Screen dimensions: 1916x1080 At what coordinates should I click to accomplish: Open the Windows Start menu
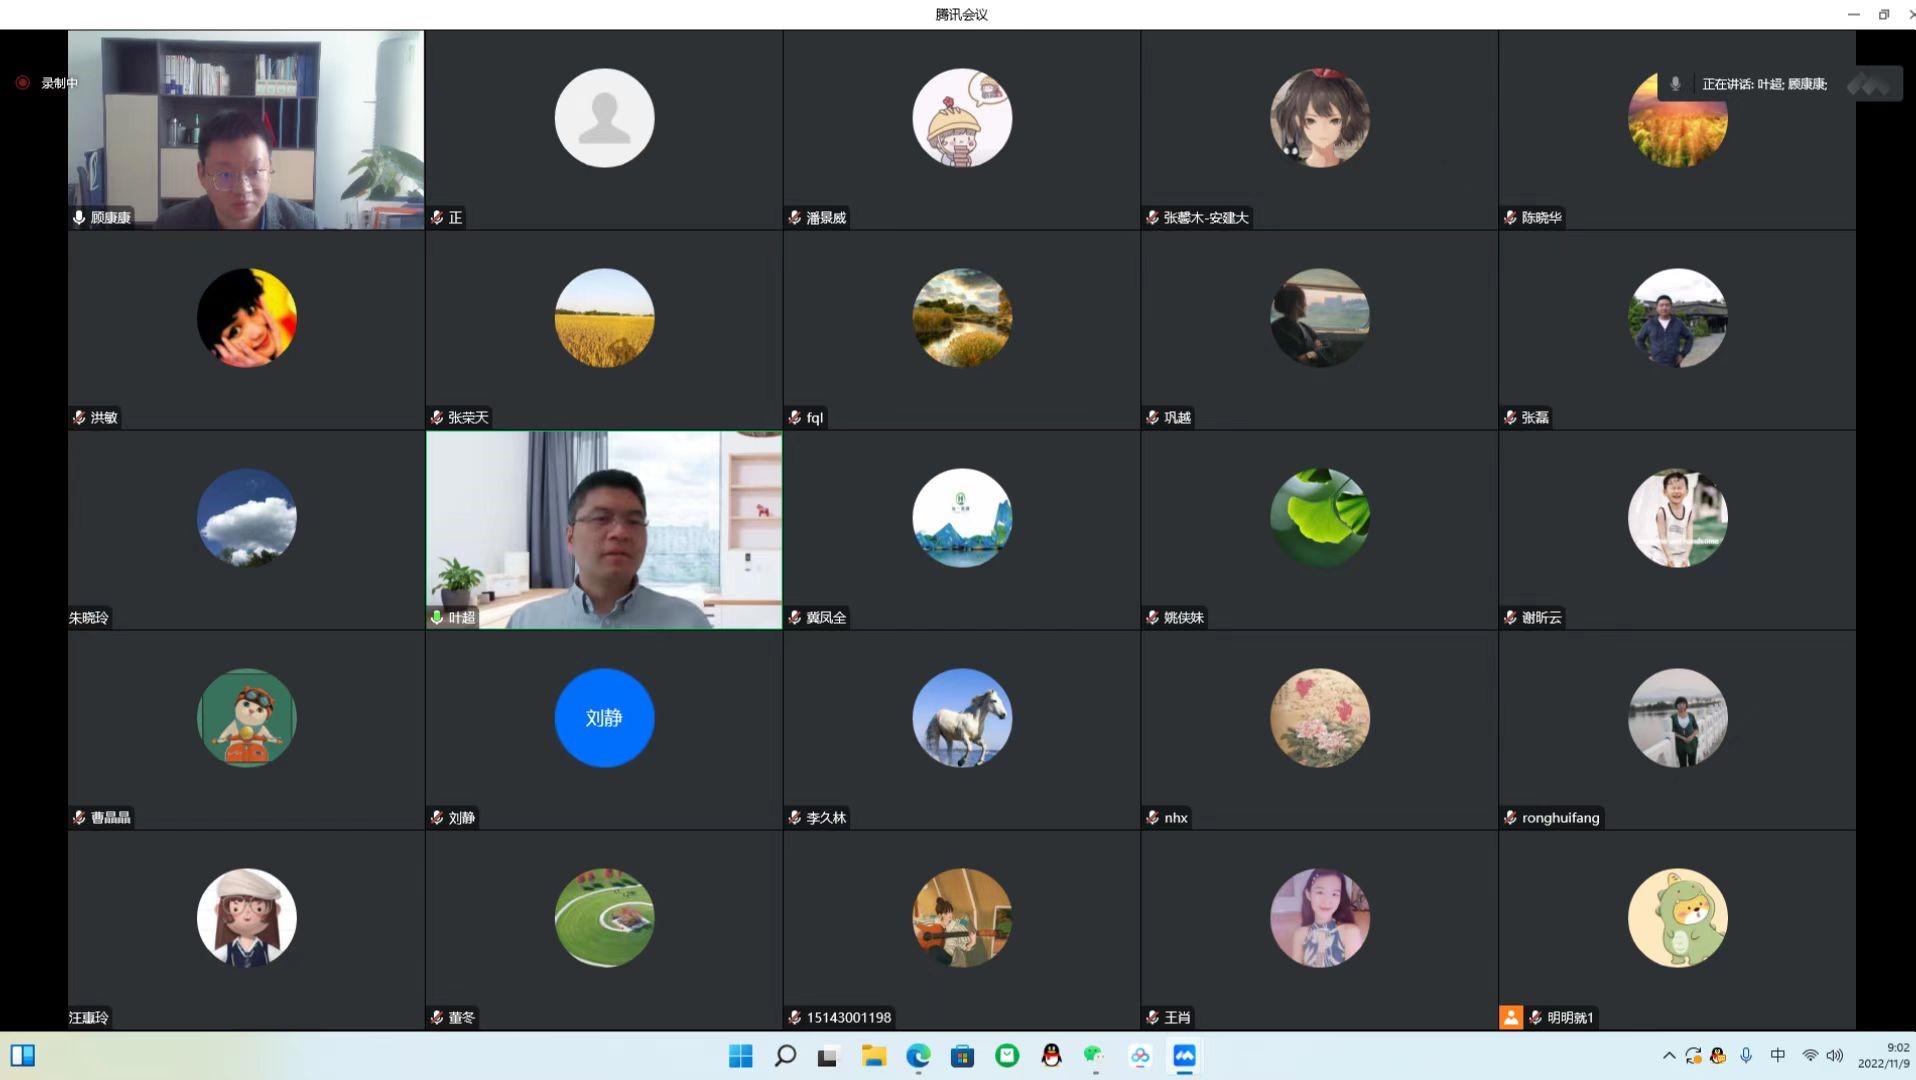point(741,1056)
